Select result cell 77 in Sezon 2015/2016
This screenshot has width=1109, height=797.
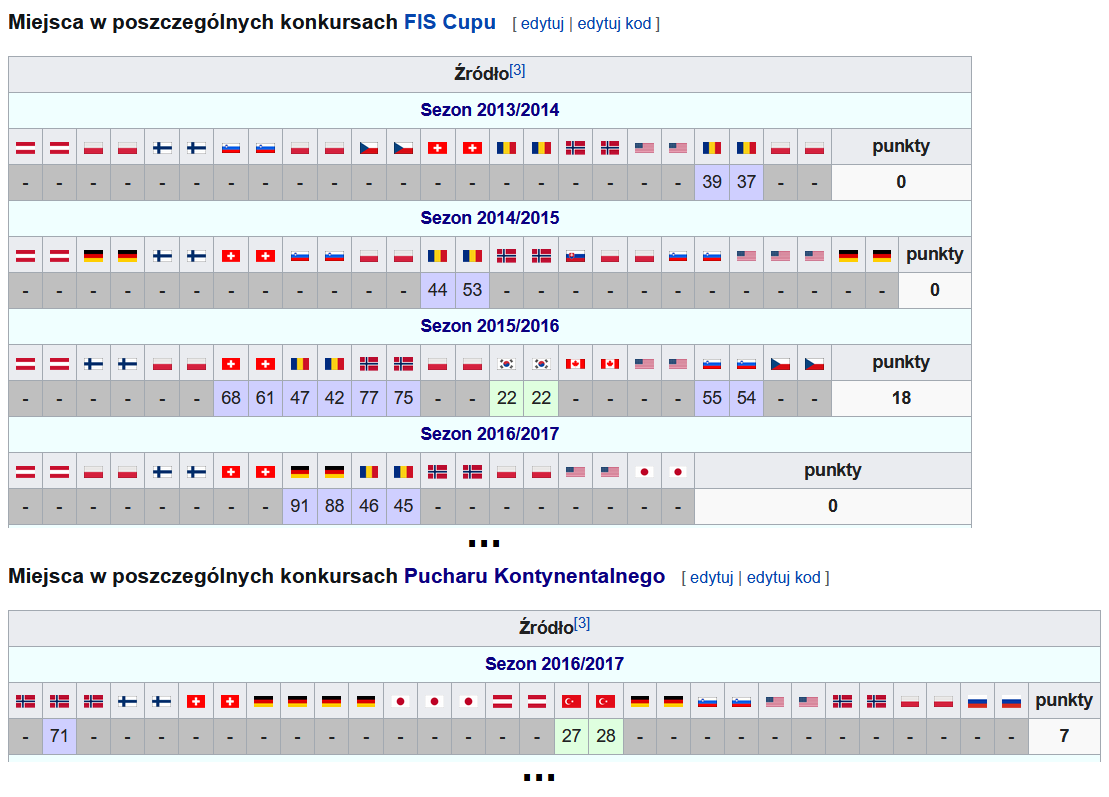(x=368, y=398)
